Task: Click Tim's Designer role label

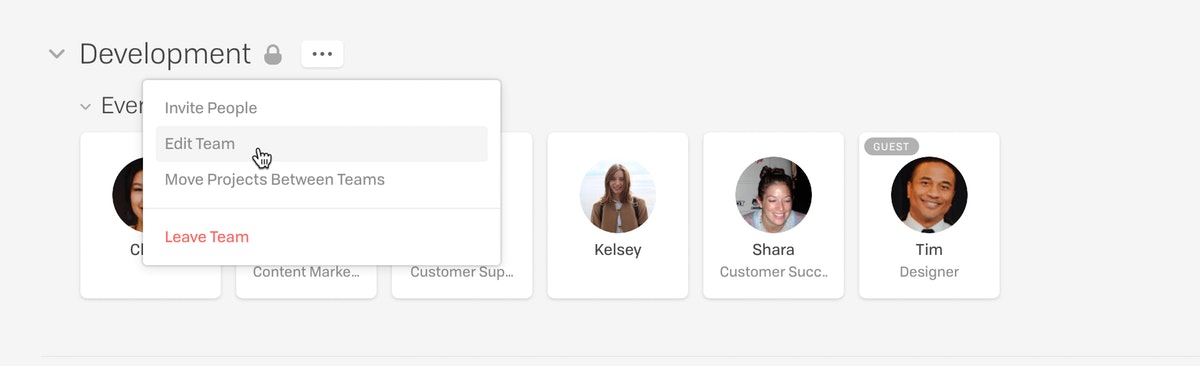Action: pos(929,272)
